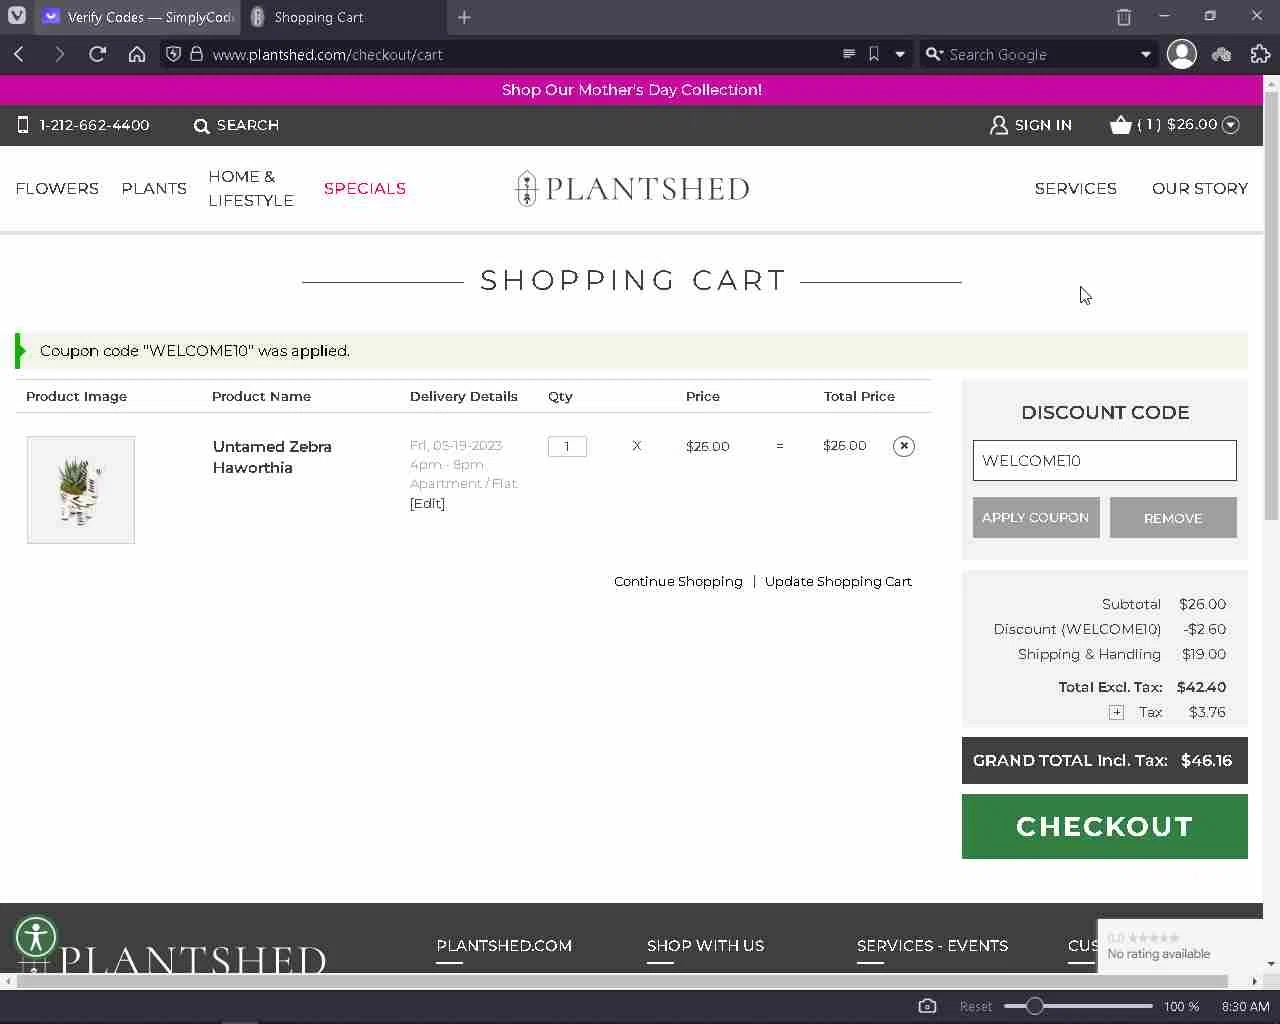Open the SPECIALS menu
Image resolution: width=1280 pixels, height=1024 pixels.
click(365, 188)
